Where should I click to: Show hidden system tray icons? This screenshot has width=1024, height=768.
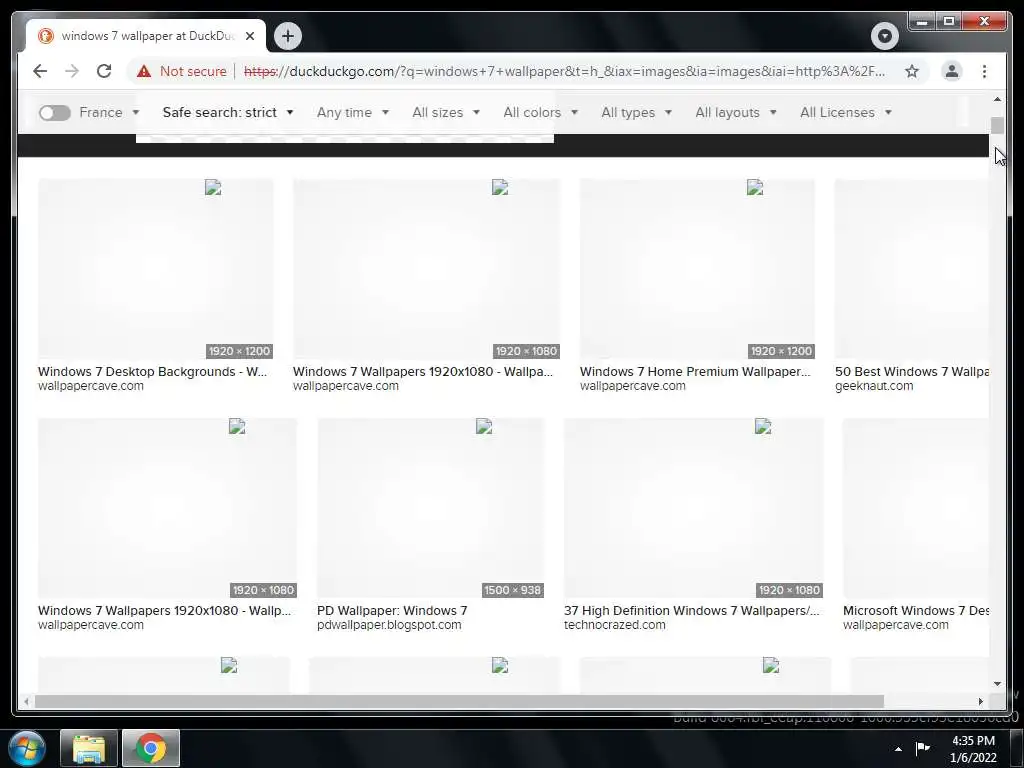[898, 749]
